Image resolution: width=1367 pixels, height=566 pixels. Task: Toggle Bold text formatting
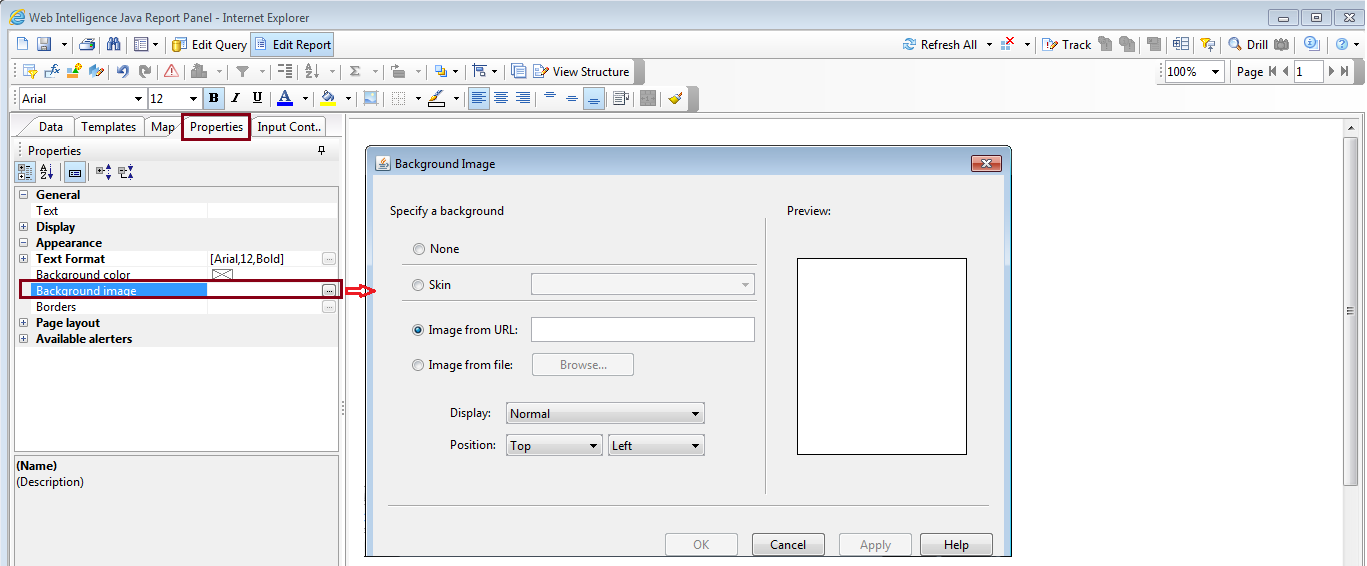tap(213, 98)
